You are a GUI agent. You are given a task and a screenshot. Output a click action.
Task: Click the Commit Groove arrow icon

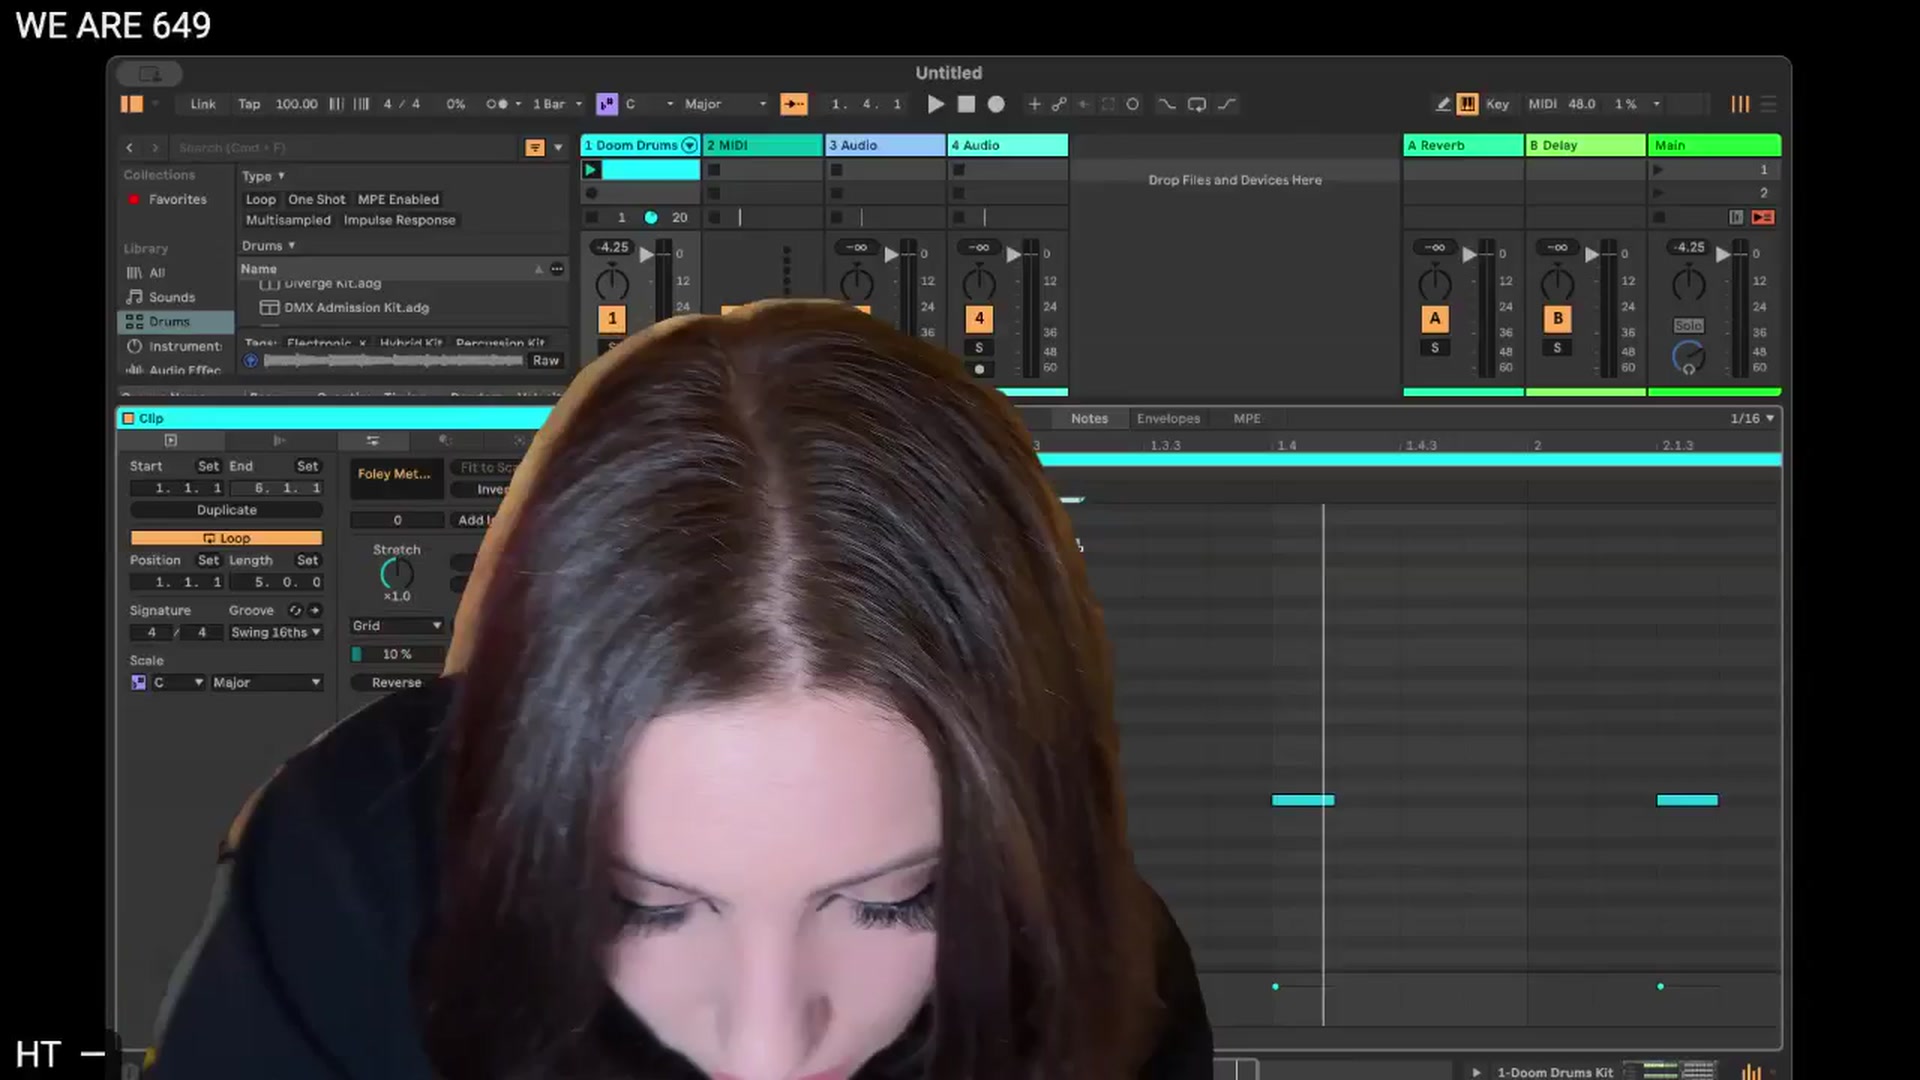pyautogui.click(x=314, y=610)
